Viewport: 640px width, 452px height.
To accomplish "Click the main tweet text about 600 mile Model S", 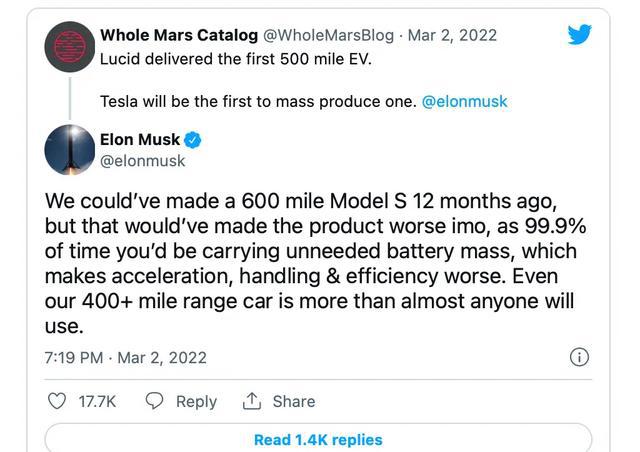I will (x=315, y=263).
